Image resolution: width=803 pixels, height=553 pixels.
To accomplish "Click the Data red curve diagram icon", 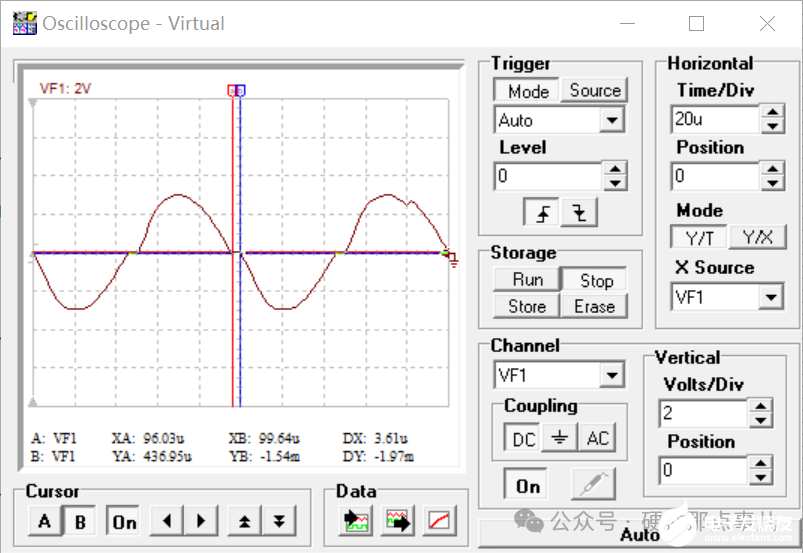I will pos(440,521).
